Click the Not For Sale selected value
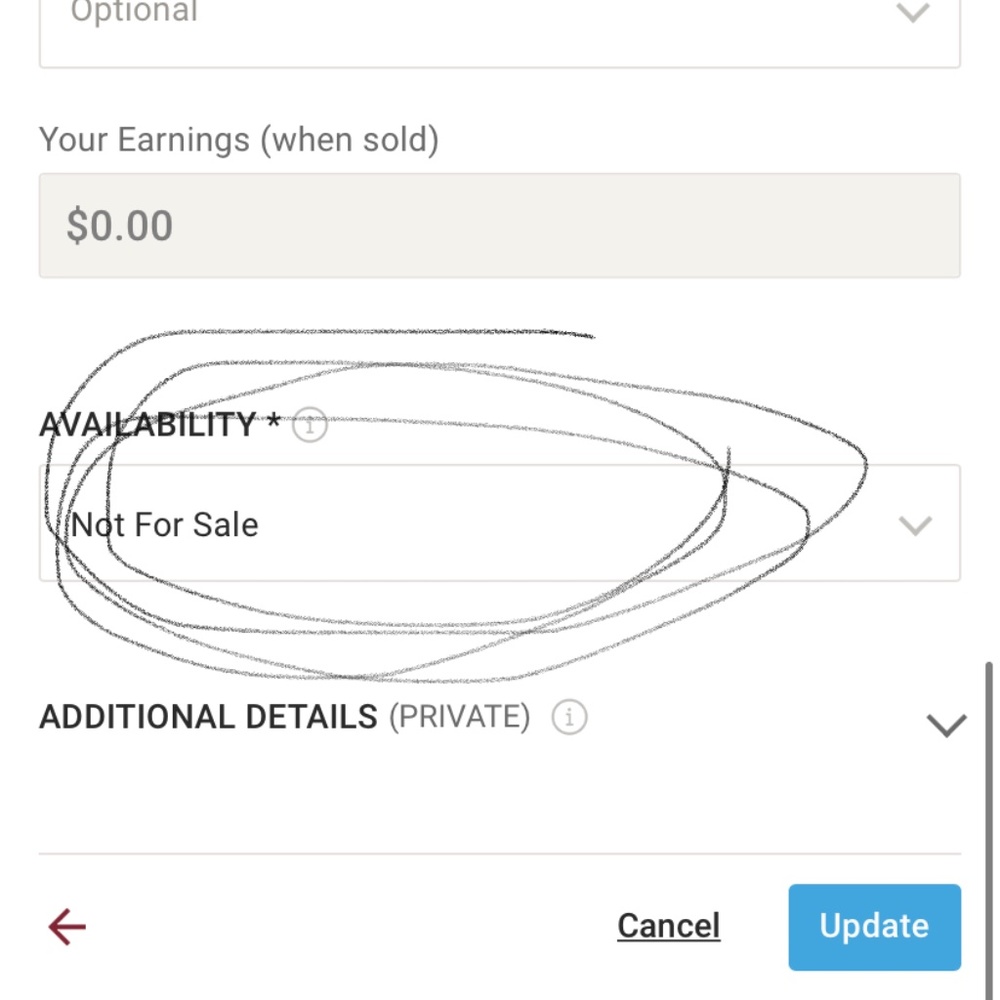Viewport: 1000px width, 1000px height. point(165,525)
